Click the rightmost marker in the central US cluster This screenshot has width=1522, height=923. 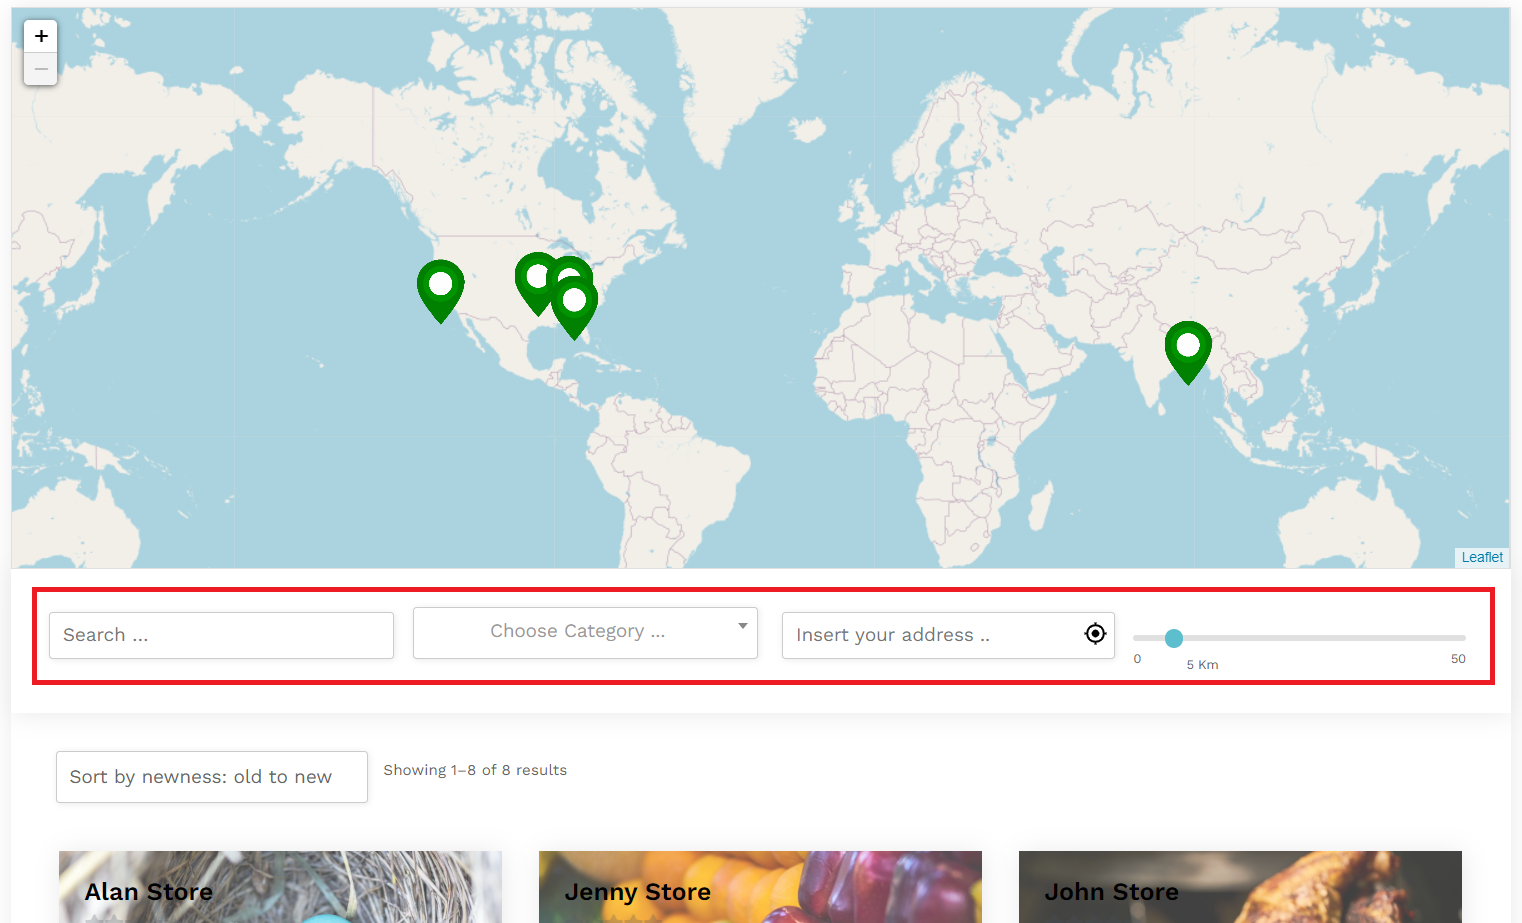(x=570, y=275)
